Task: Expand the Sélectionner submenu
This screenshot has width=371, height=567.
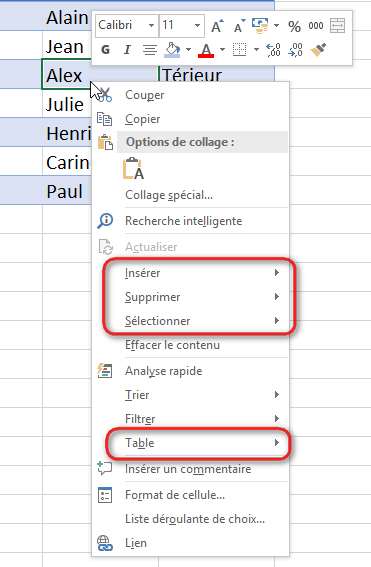Action: [190, 321]
